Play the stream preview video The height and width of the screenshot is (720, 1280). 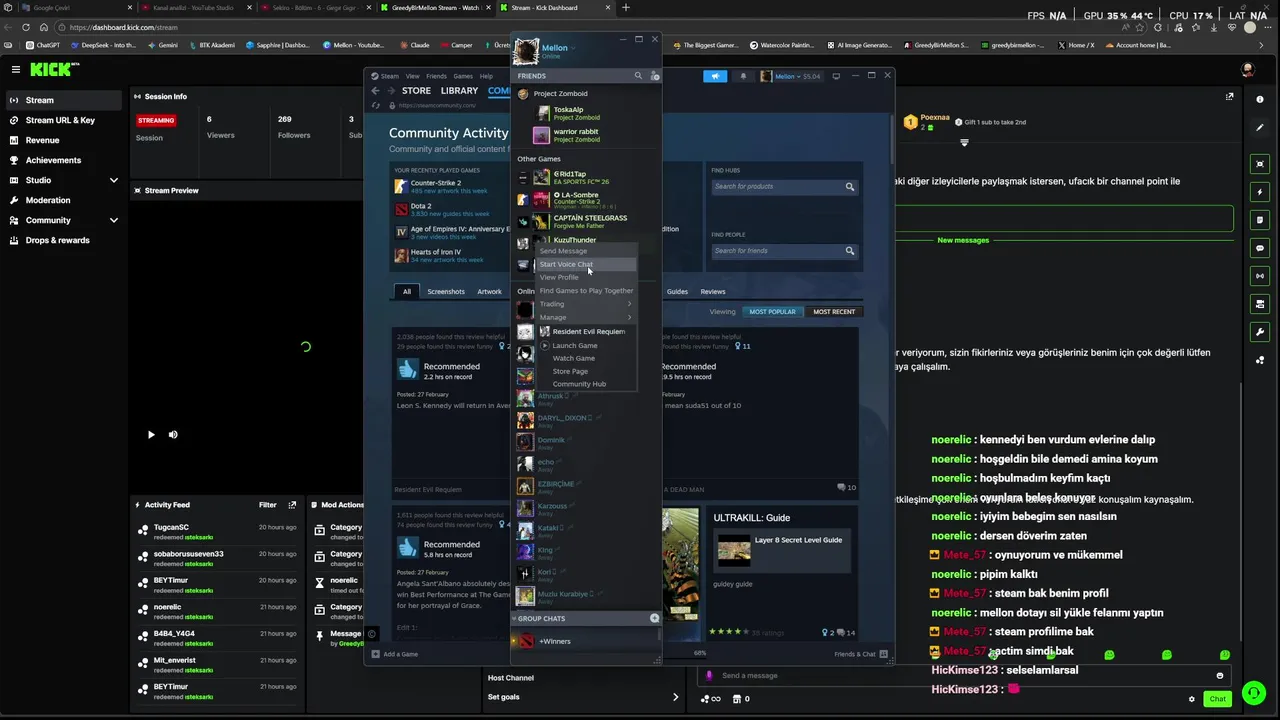[151, 434]
